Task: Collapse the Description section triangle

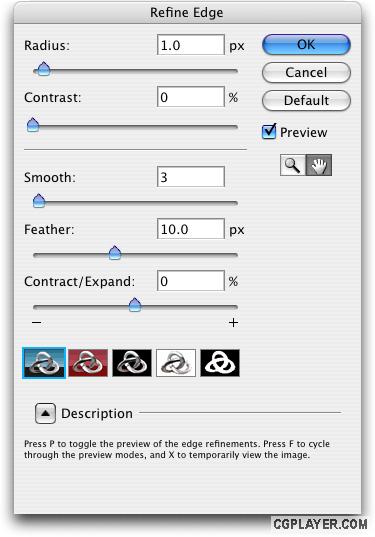Action: 45,413
